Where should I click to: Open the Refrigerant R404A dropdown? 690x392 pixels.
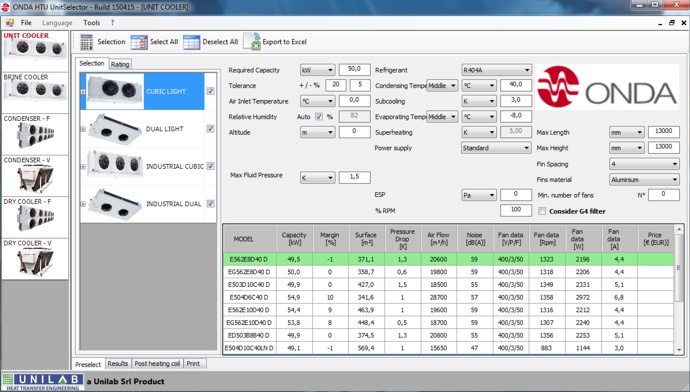[496, 70]
